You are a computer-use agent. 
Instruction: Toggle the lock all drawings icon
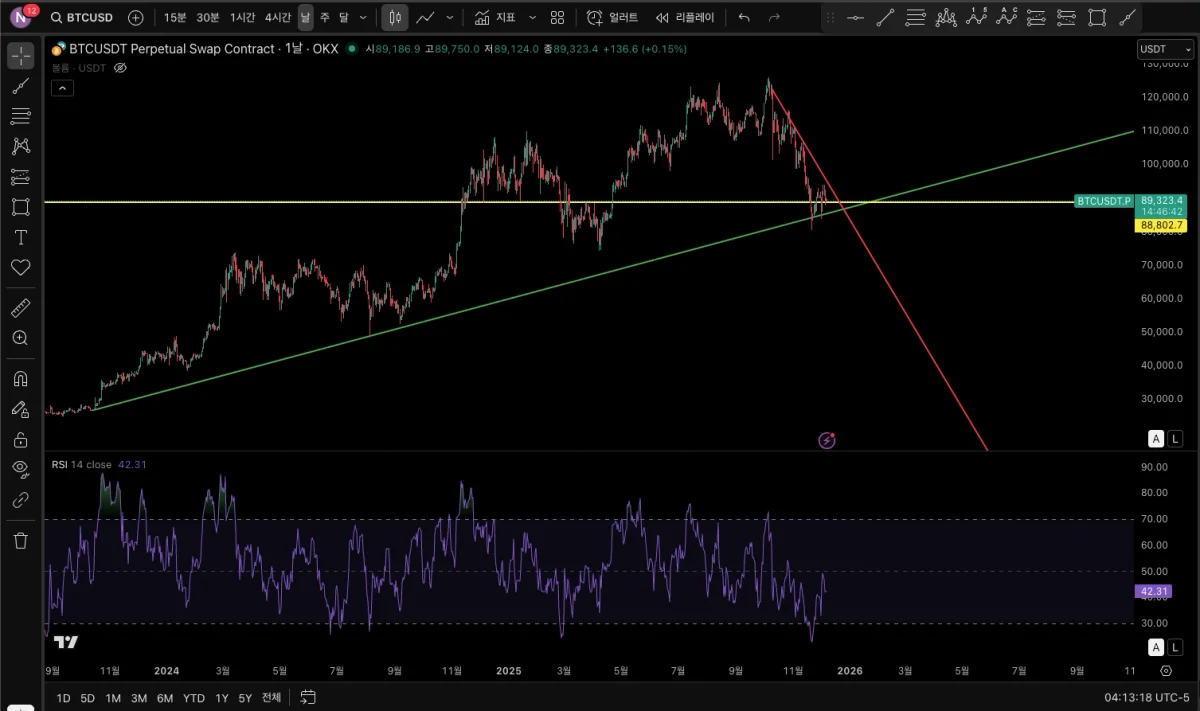pyautogui.click(x=20, y=440)
